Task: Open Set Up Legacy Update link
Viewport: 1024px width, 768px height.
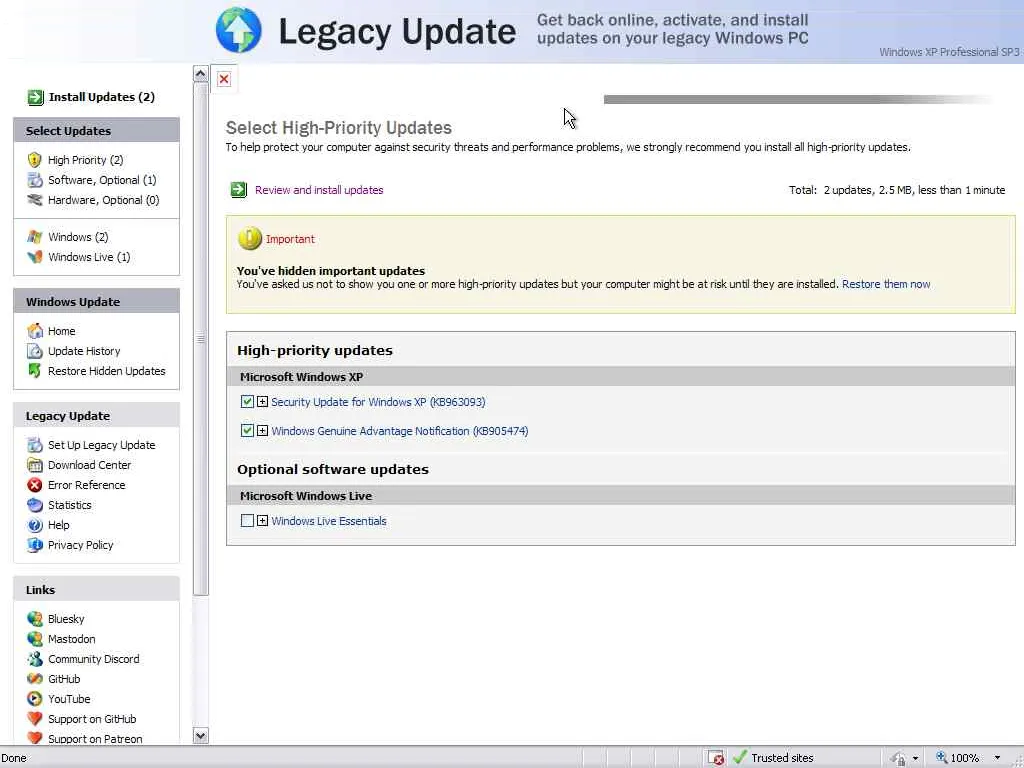Action: 101,445
